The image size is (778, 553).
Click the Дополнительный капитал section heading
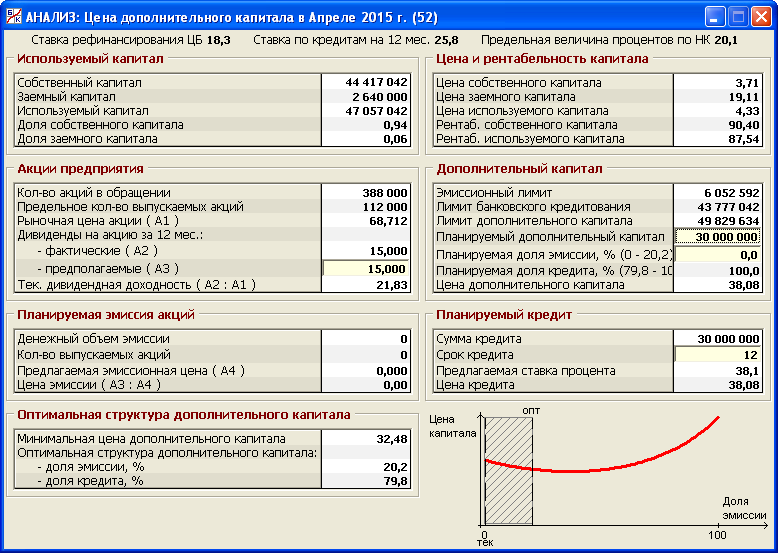(519, 169)
